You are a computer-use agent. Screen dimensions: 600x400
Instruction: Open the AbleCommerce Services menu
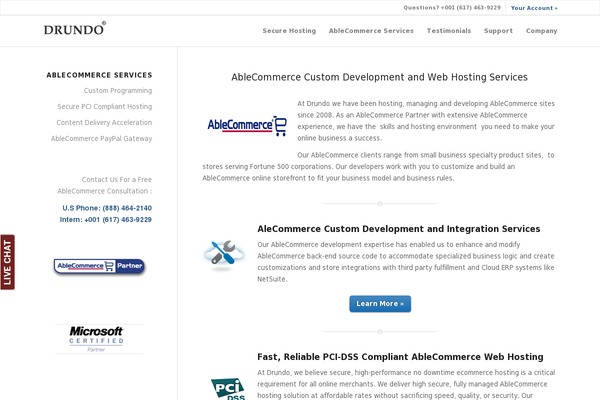[371, 31]
